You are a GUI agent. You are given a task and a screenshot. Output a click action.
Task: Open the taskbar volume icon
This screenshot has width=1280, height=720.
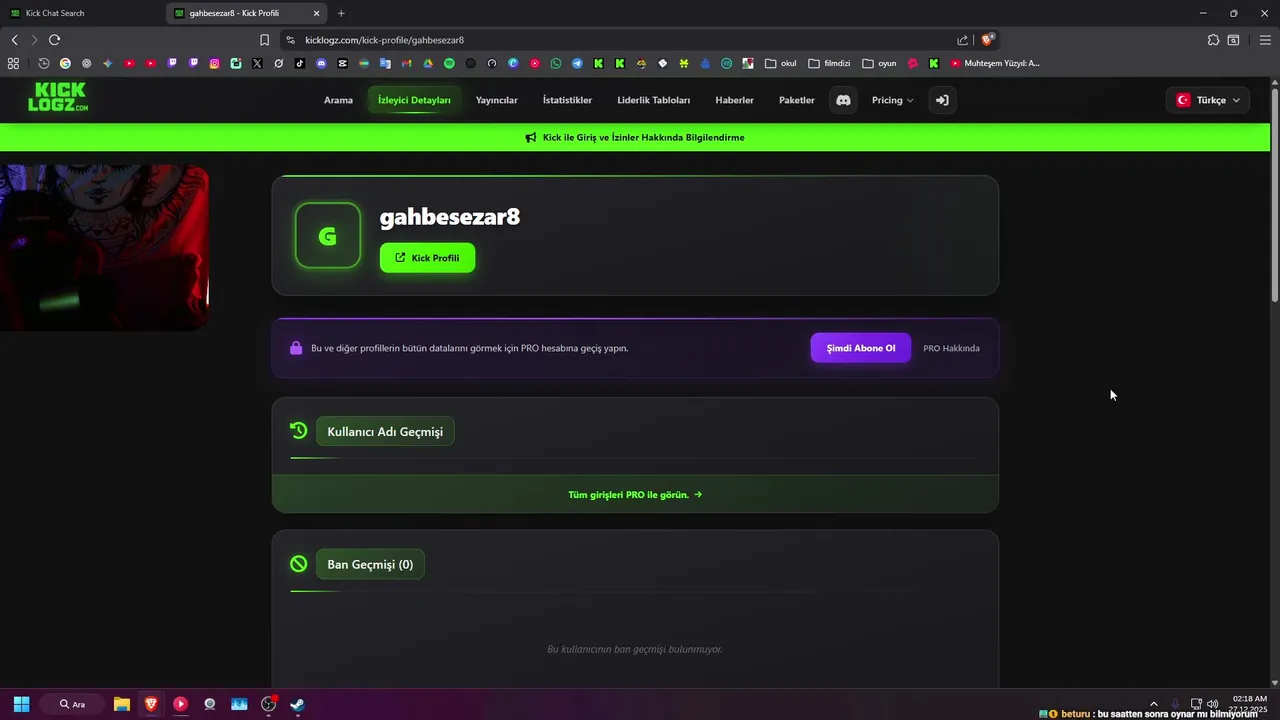click(x=1213, y=704)
